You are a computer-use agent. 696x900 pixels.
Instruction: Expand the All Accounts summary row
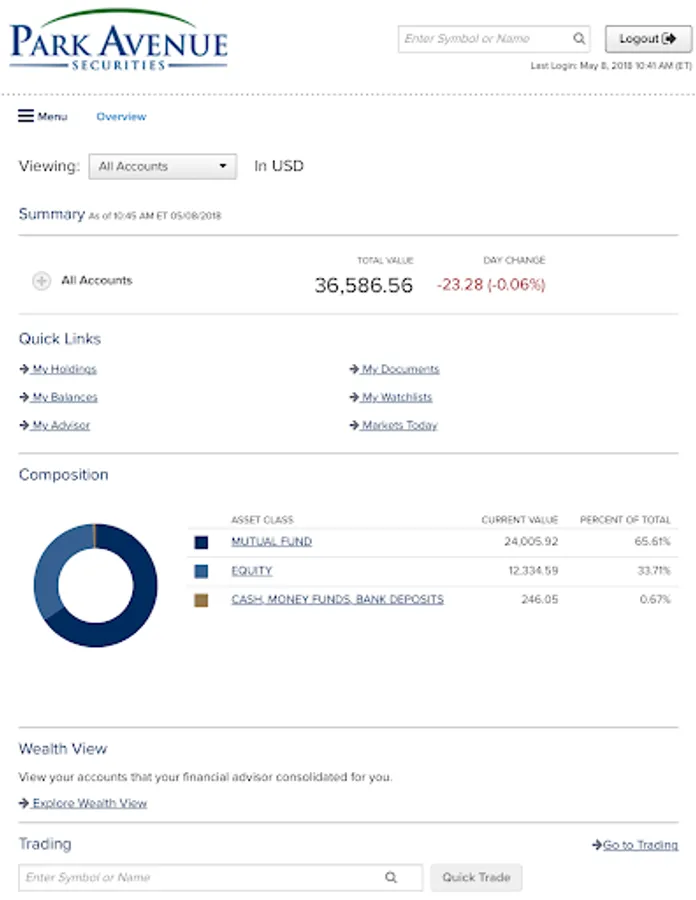[41, 281]
